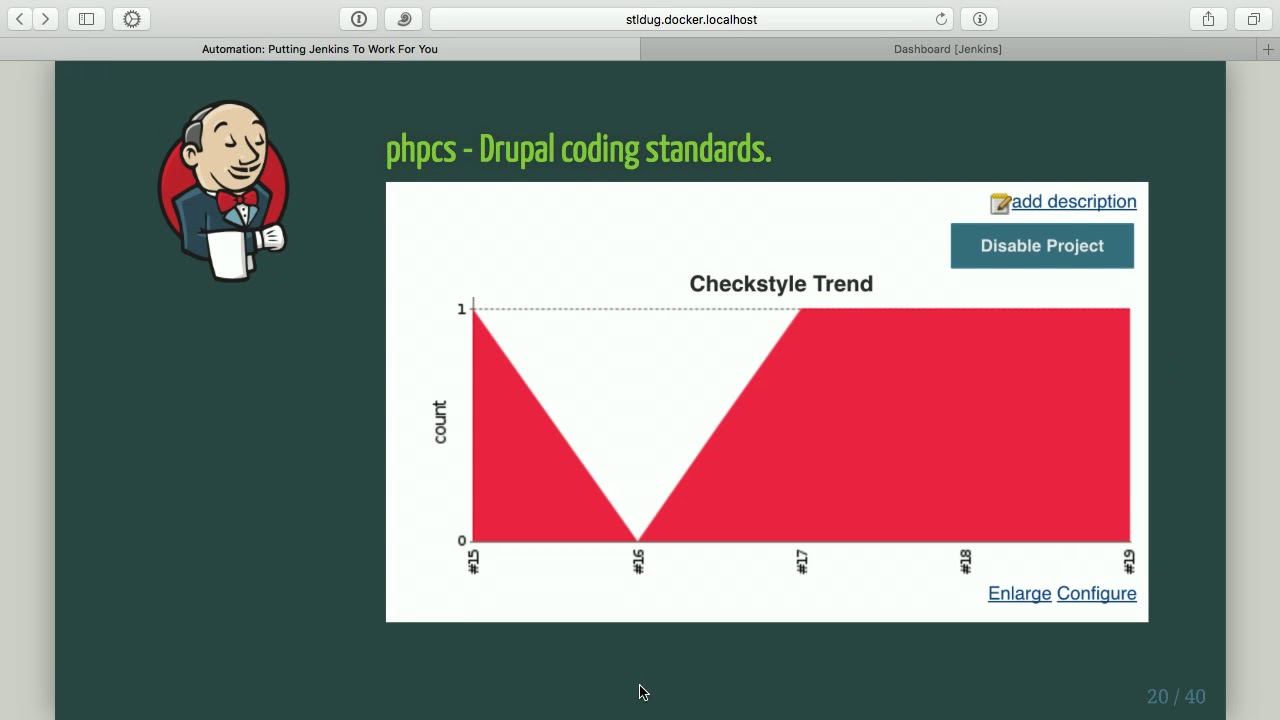Open the Enlarge link under chart
Image resolution: width=1280 pixels, height=720 pixels.
(1019, 594)
